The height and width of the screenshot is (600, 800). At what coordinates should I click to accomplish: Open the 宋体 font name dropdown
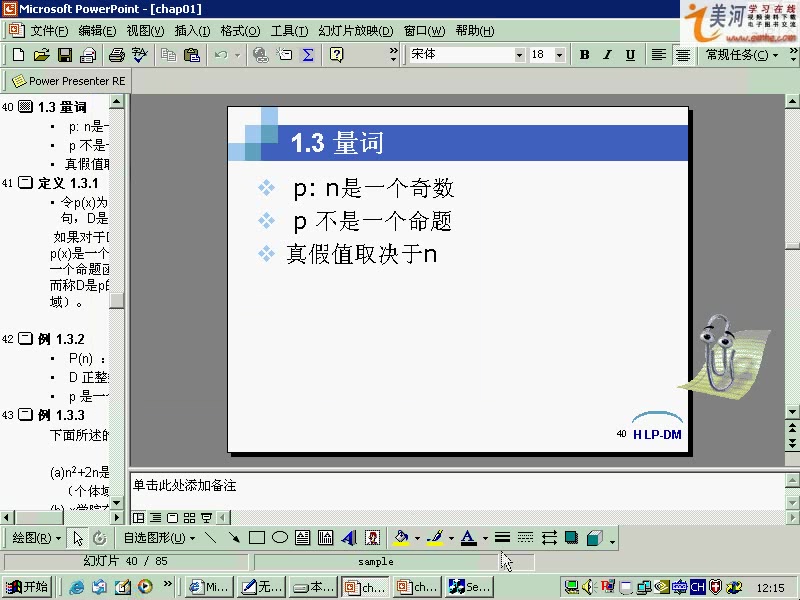point(519,55)
